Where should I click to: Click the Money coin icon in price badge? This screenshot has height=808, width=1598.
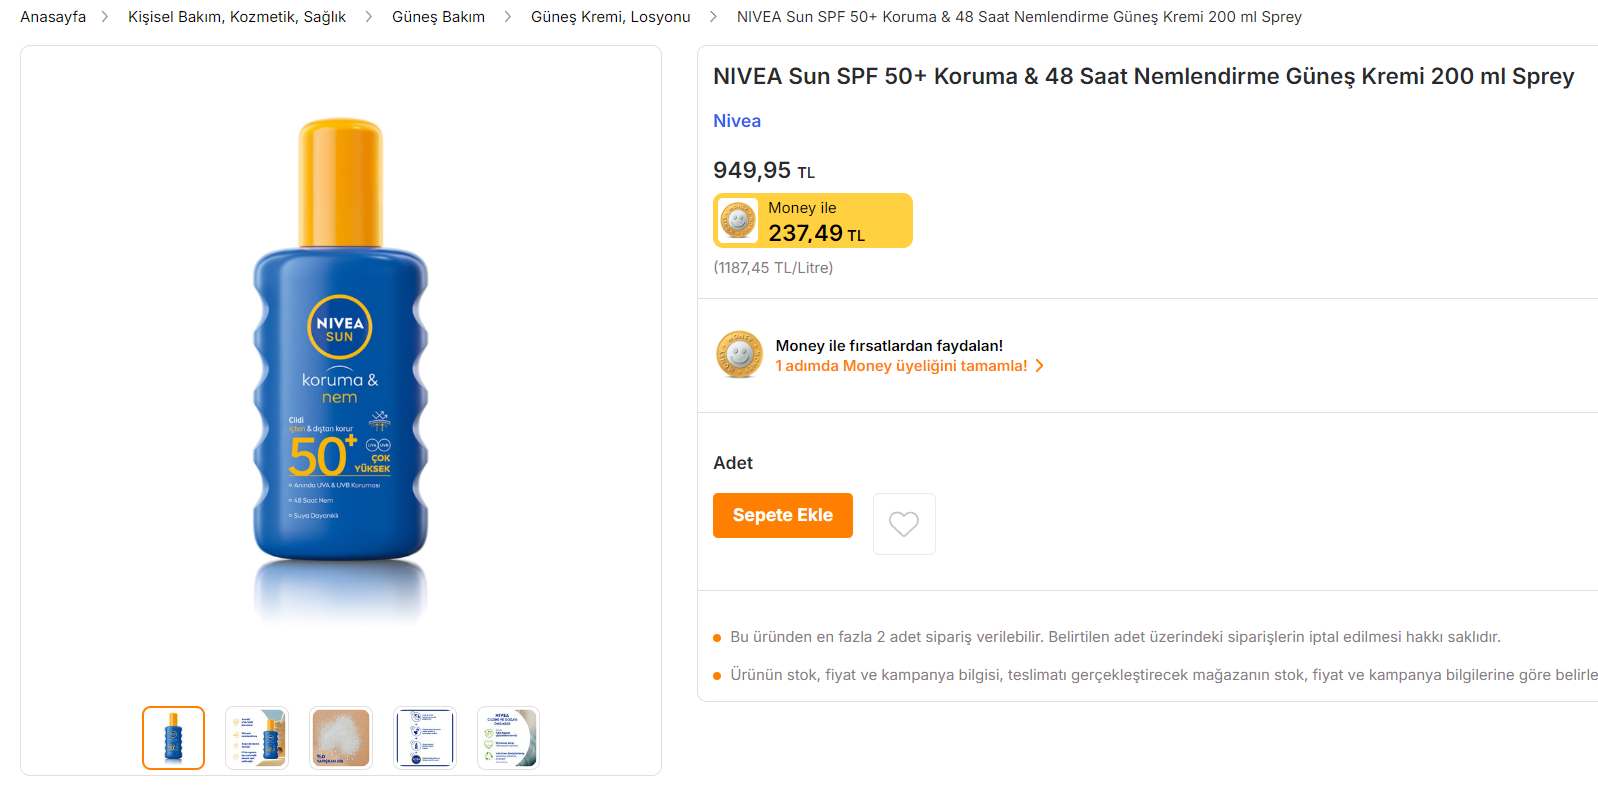738,220
